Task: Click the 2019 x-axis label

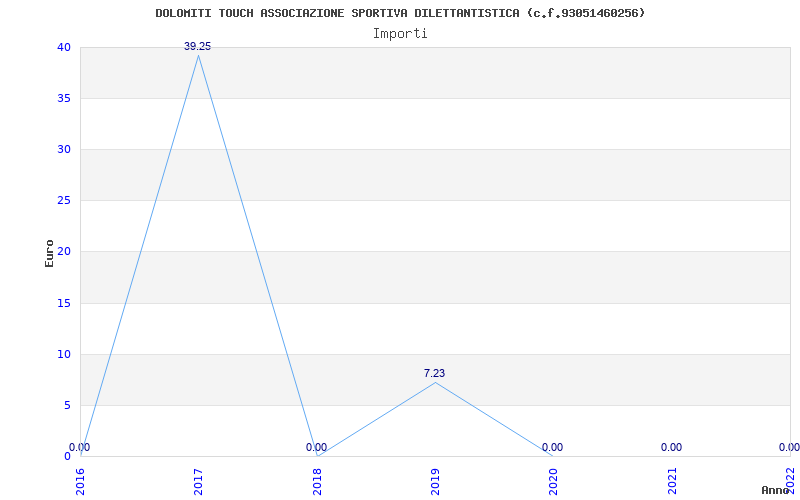Action: tap(435, 483)
